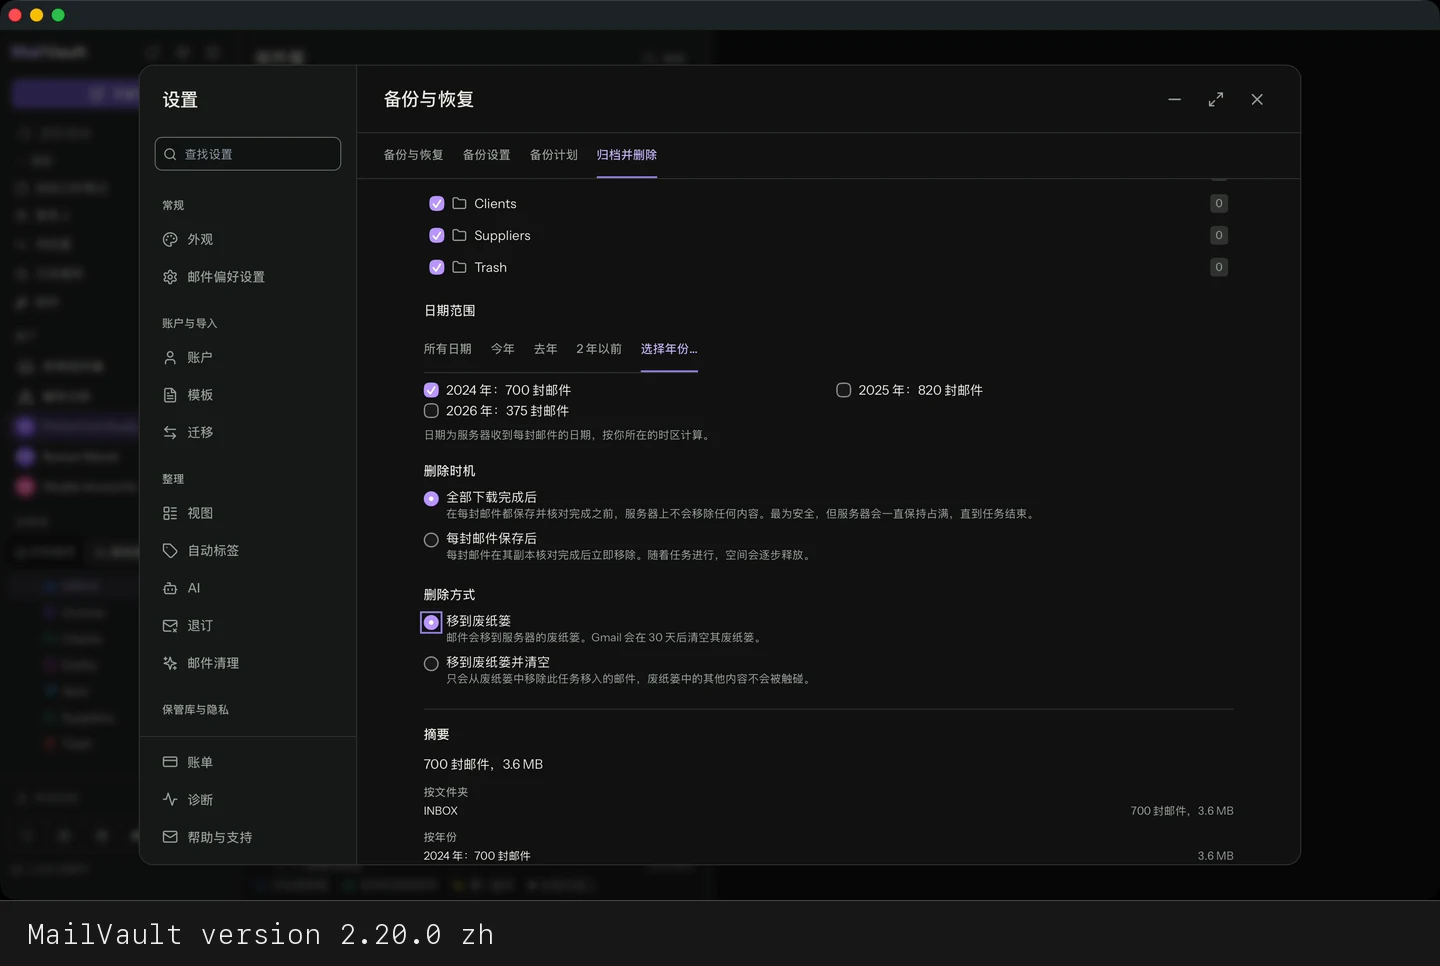
Task: Choose 去年 date range
Action: pos(546,349)
